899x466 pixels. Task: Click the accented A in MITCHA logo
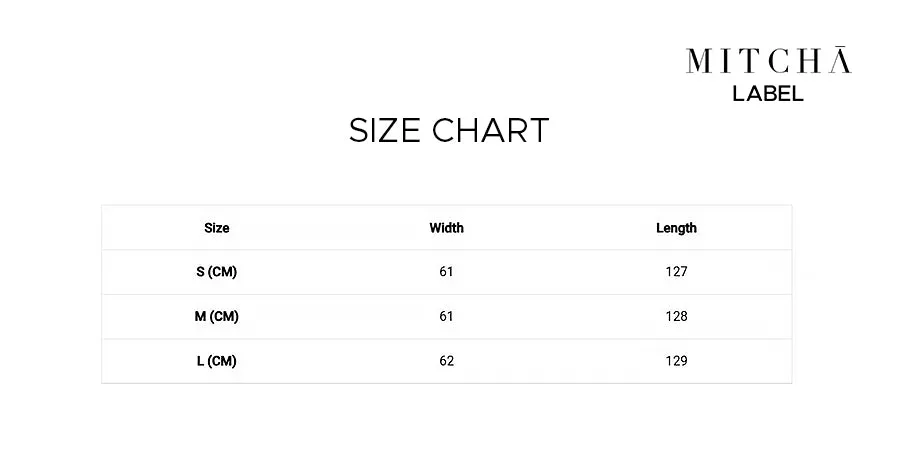[x=841, y=59]
